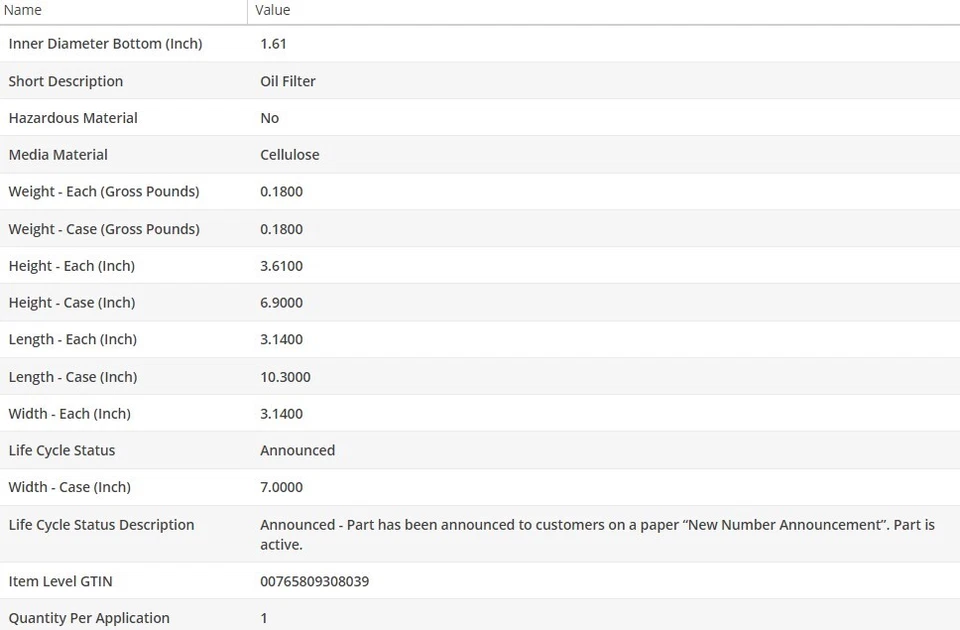Select the Short Description label
Screen dimensions: 960x630
pos(66,81)
